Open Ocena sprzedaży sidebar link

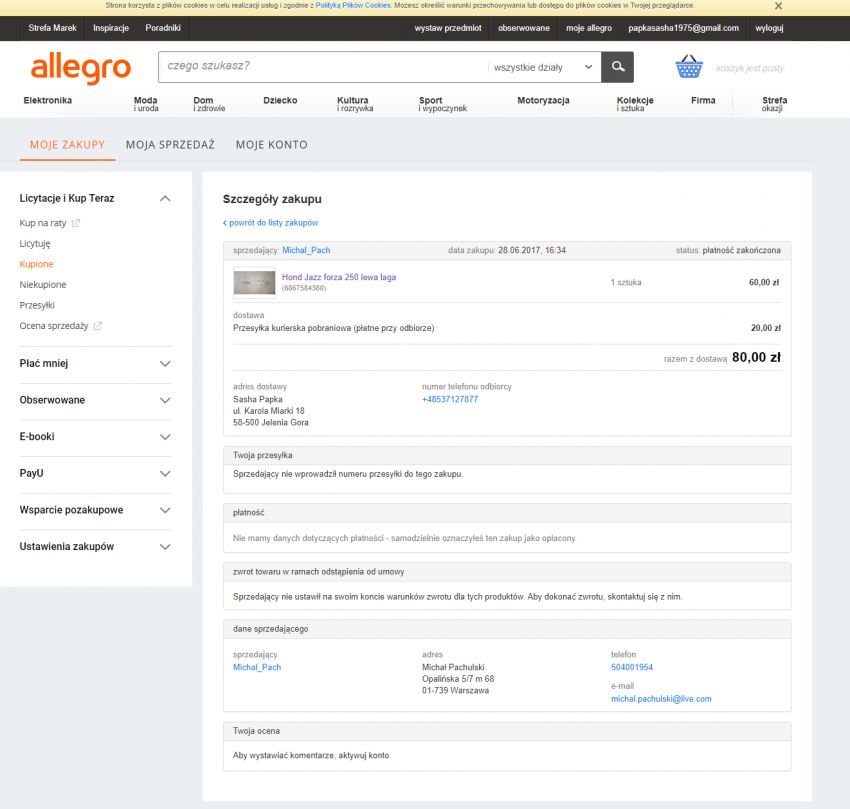[54, 326]
